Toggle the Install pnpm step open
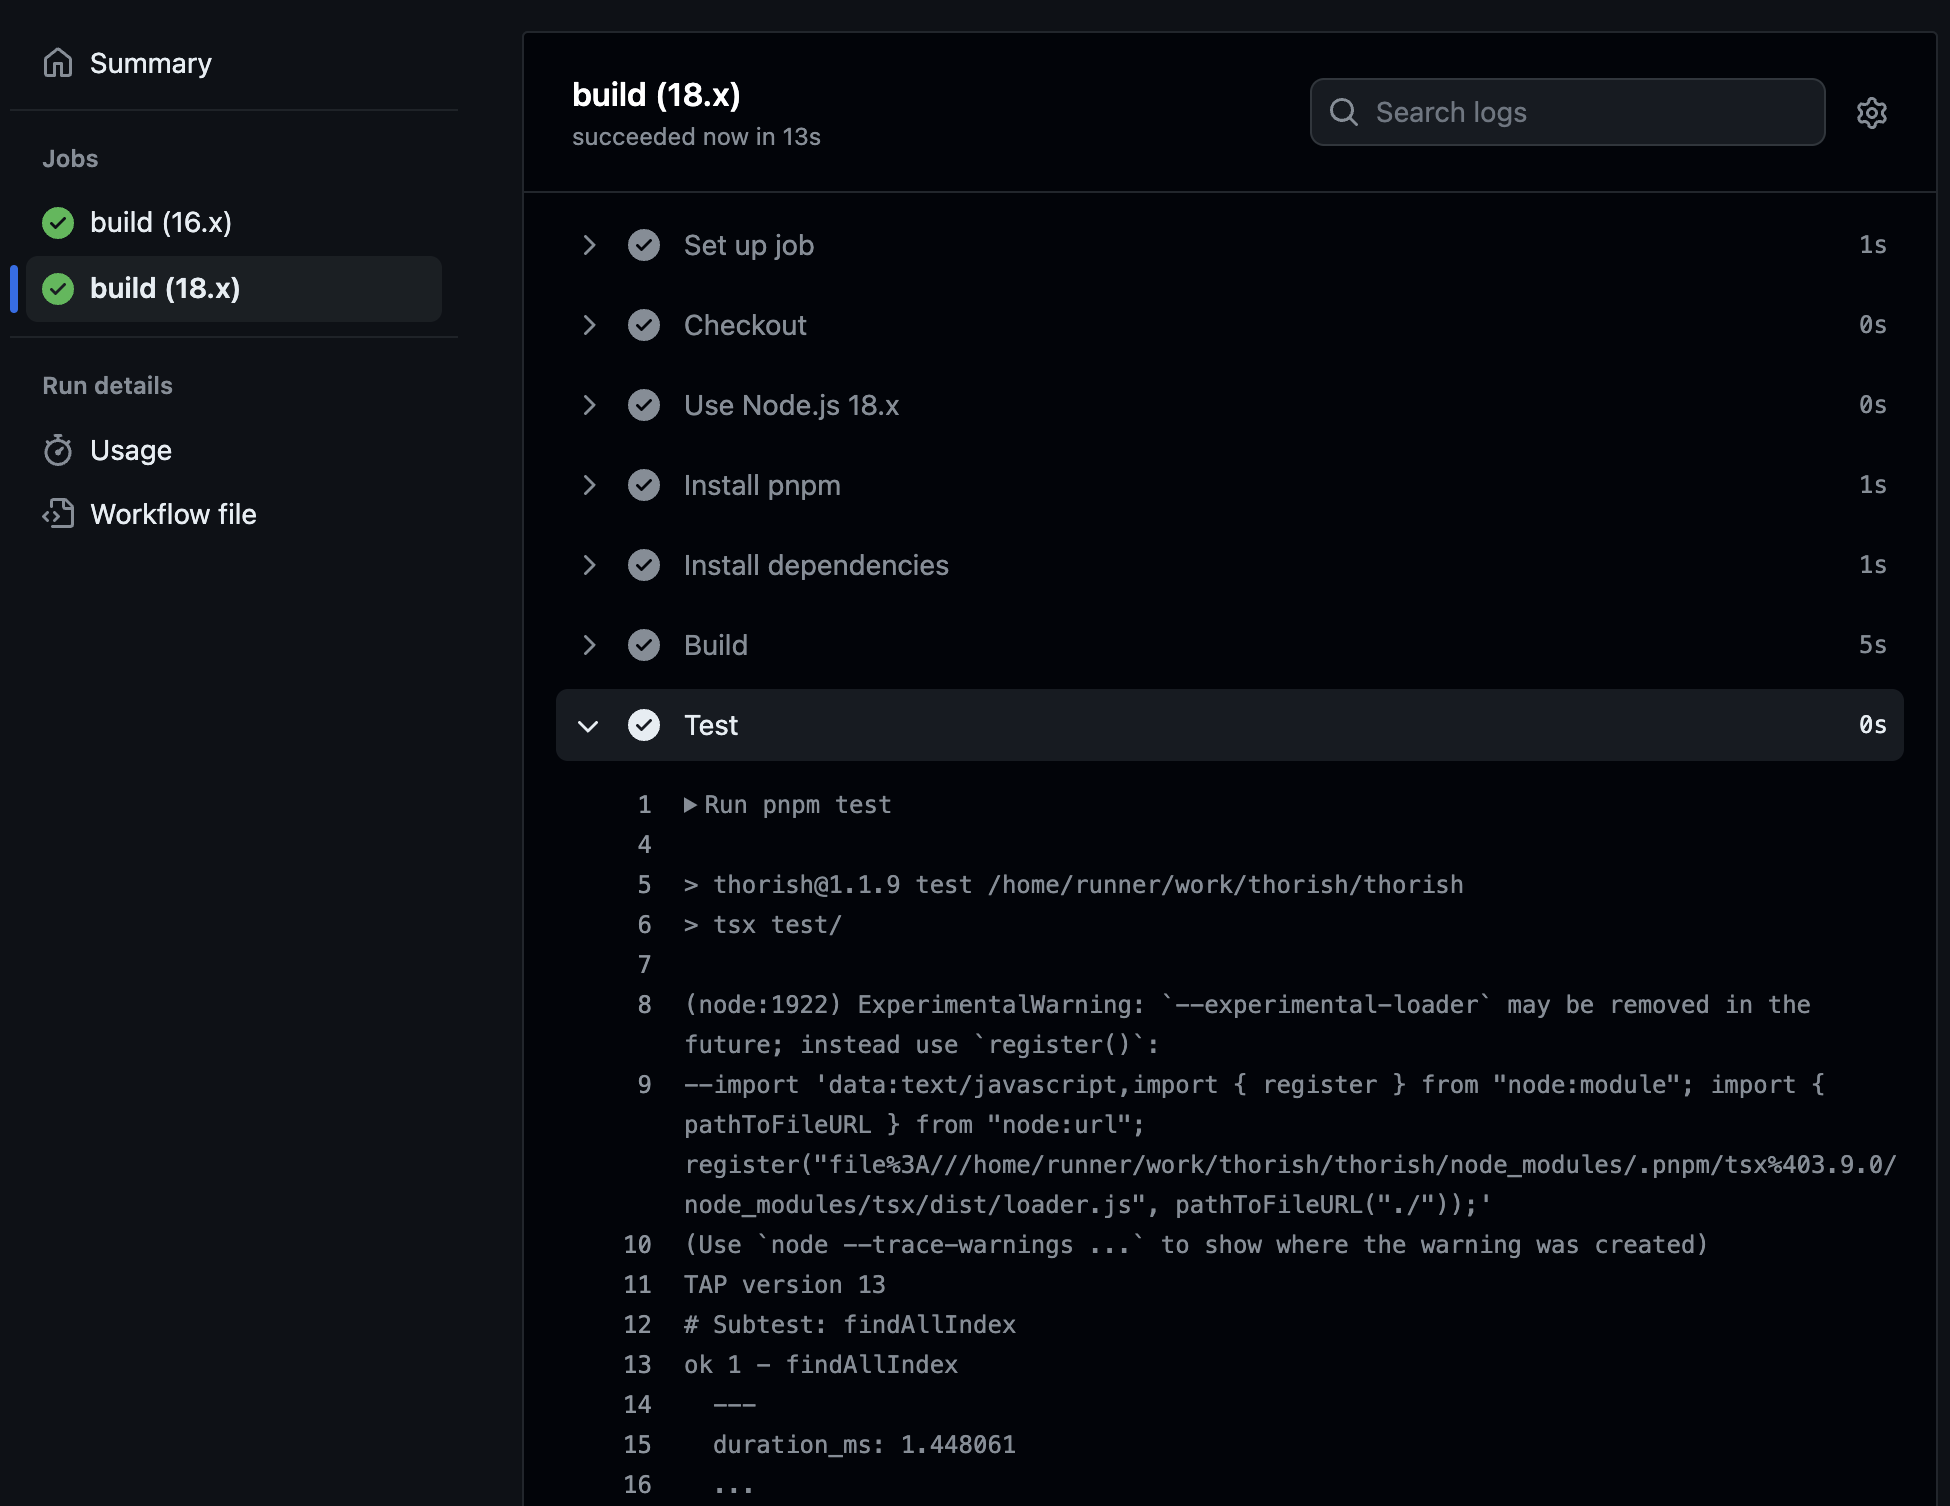Image resolution: width=1950 pixels, height=1506 pixels. click(x=587, y=484)
